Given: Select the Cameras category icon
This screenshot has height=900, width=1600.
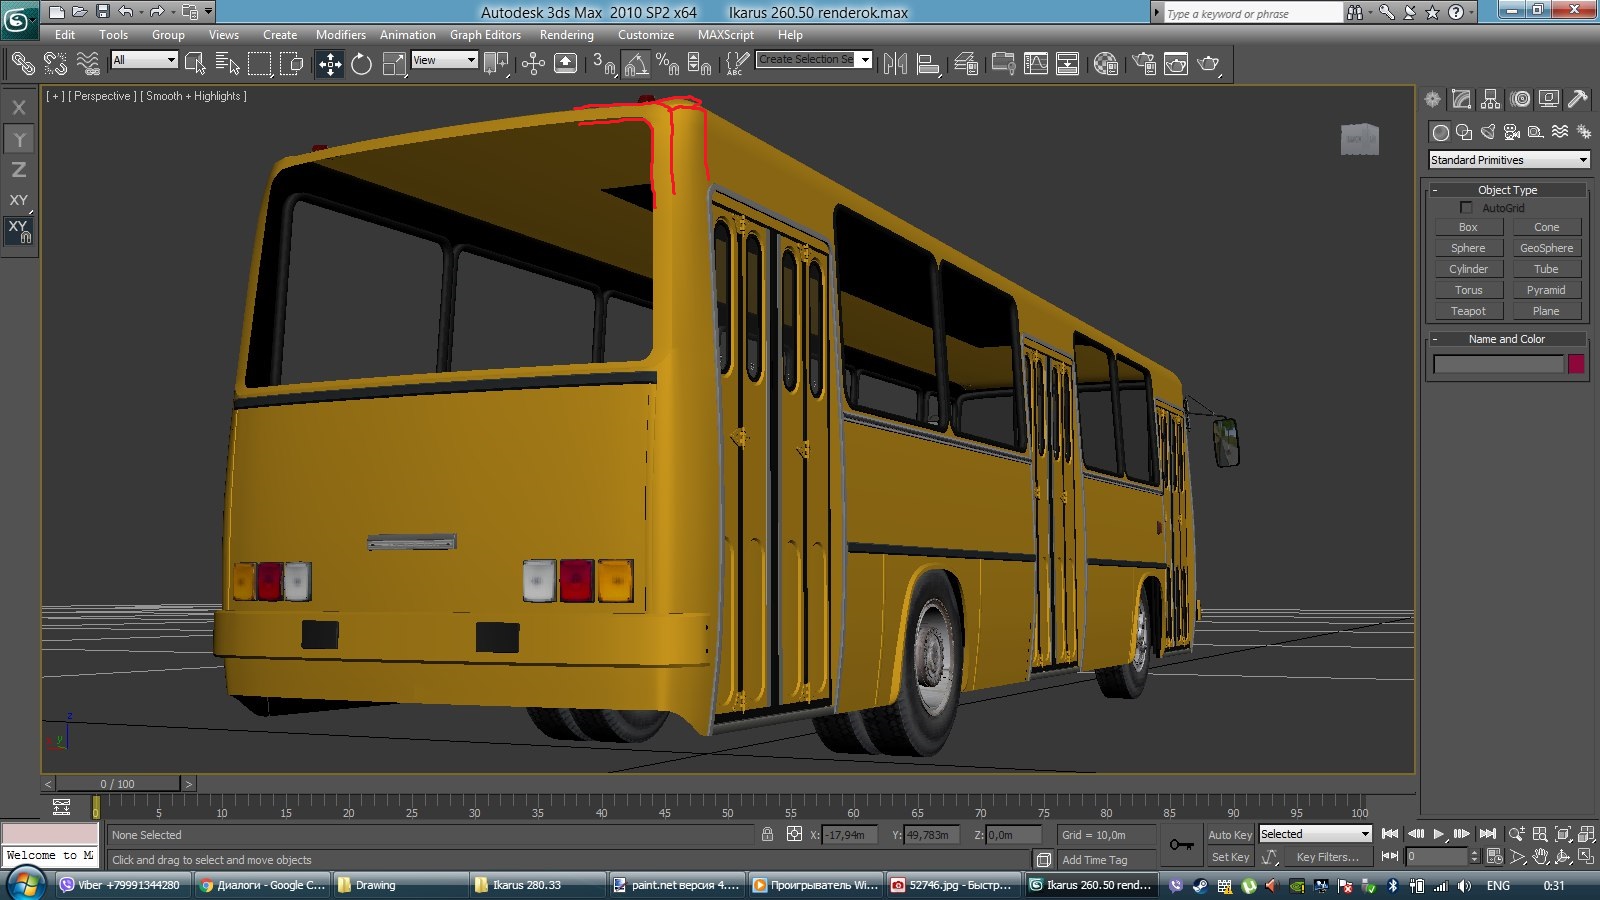Looking at the screenshot, I should pos(1512,132).
